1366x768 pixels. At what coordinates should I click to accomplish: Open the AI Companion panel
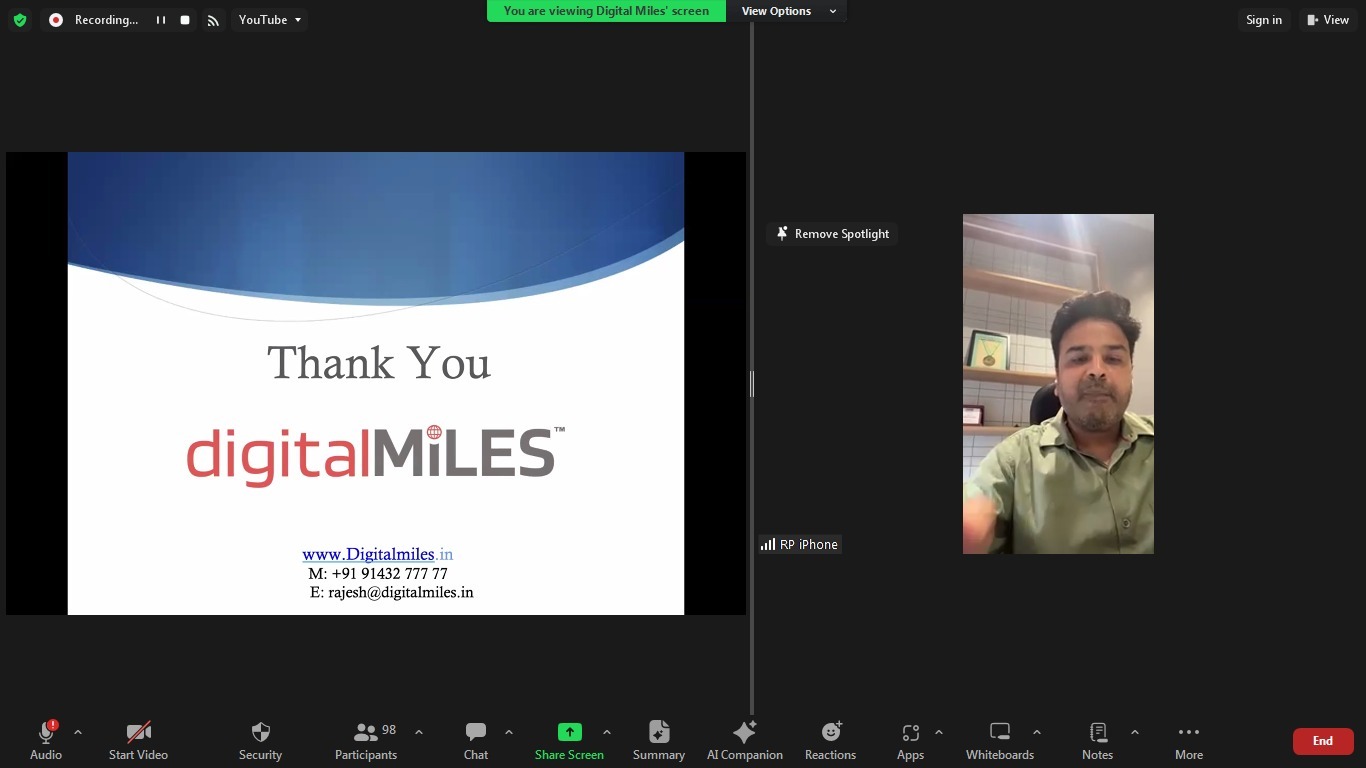pos(744,740)
